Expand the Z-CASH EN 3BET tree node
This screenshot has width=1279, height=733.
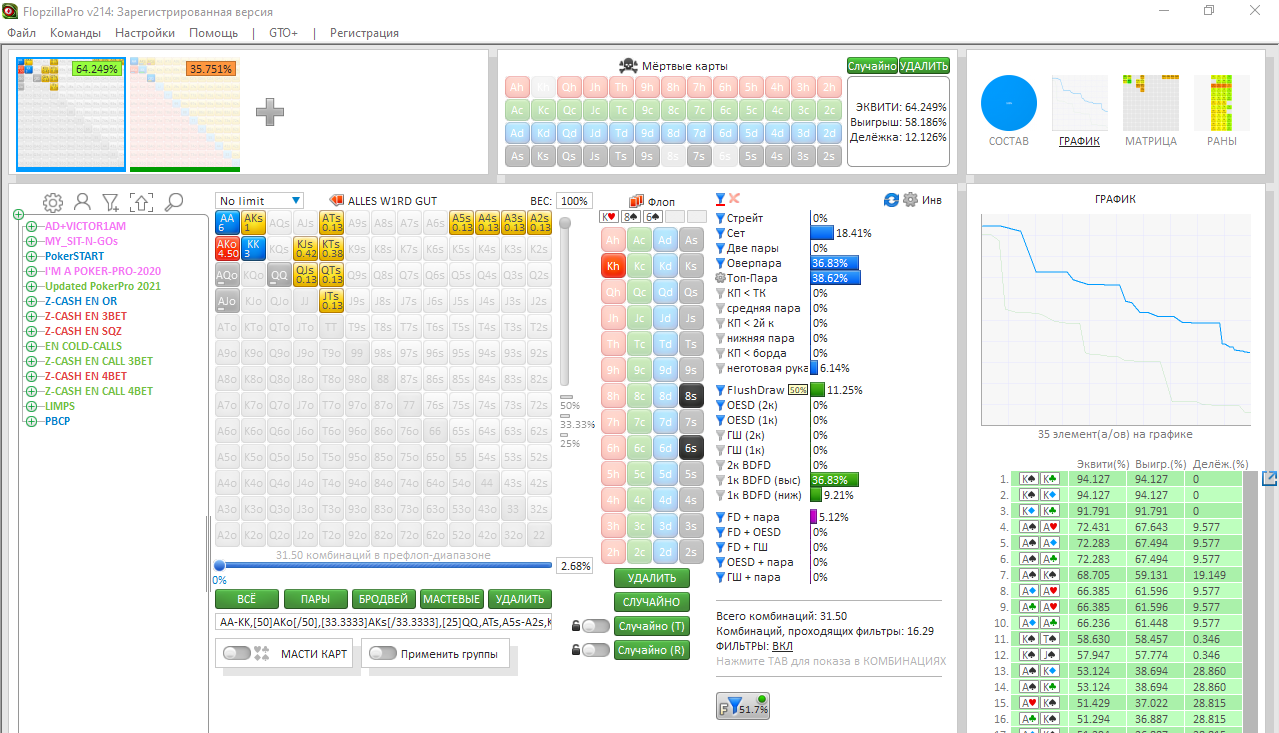click(31, 316)
